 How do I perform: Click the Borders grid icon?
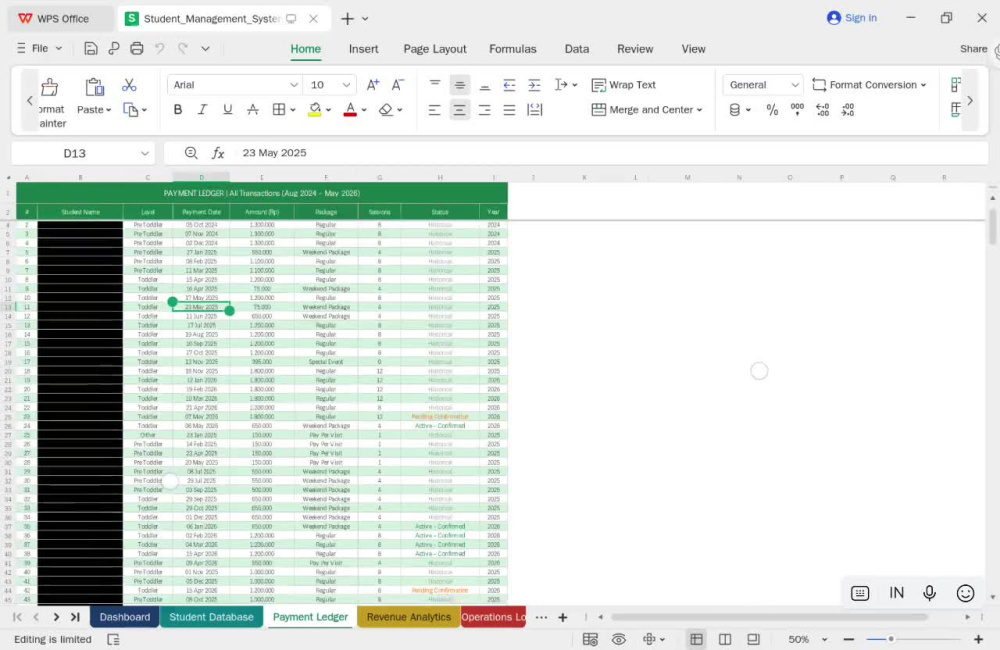(x=279, y=110)
